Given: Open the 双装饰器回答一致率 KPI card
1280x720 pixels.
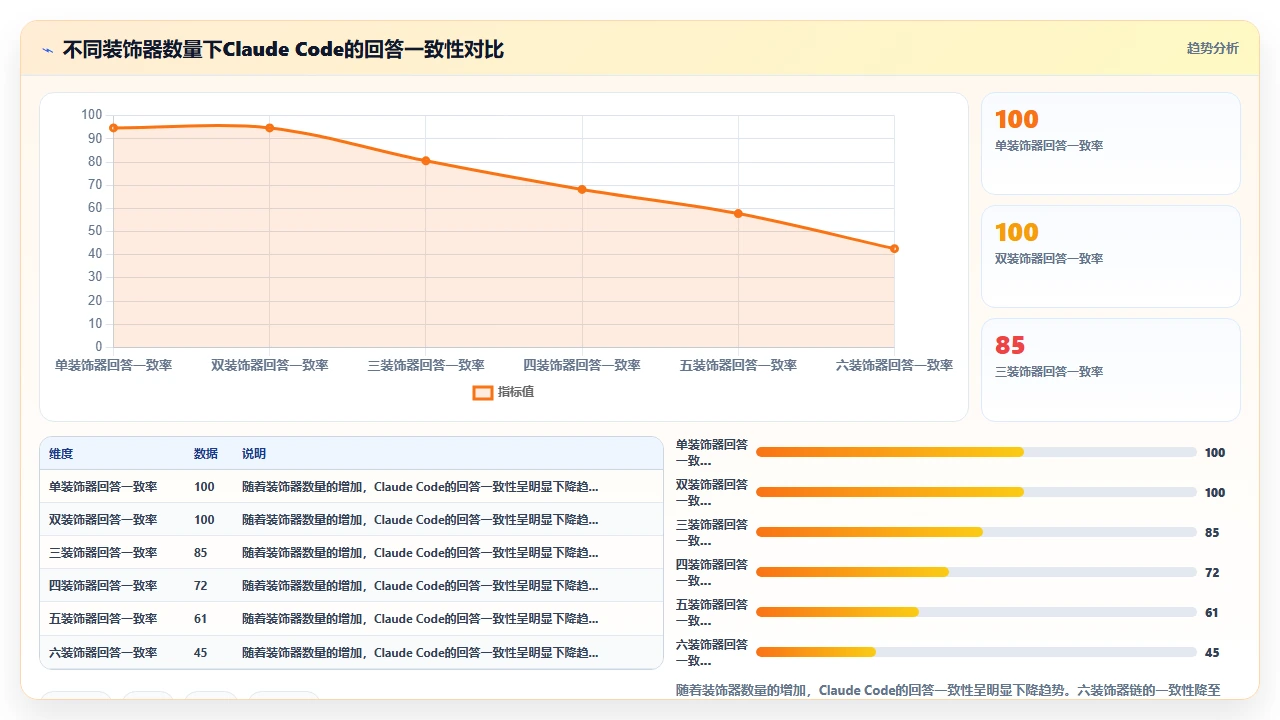Looking at the screenshot, I should point(1111,256).
